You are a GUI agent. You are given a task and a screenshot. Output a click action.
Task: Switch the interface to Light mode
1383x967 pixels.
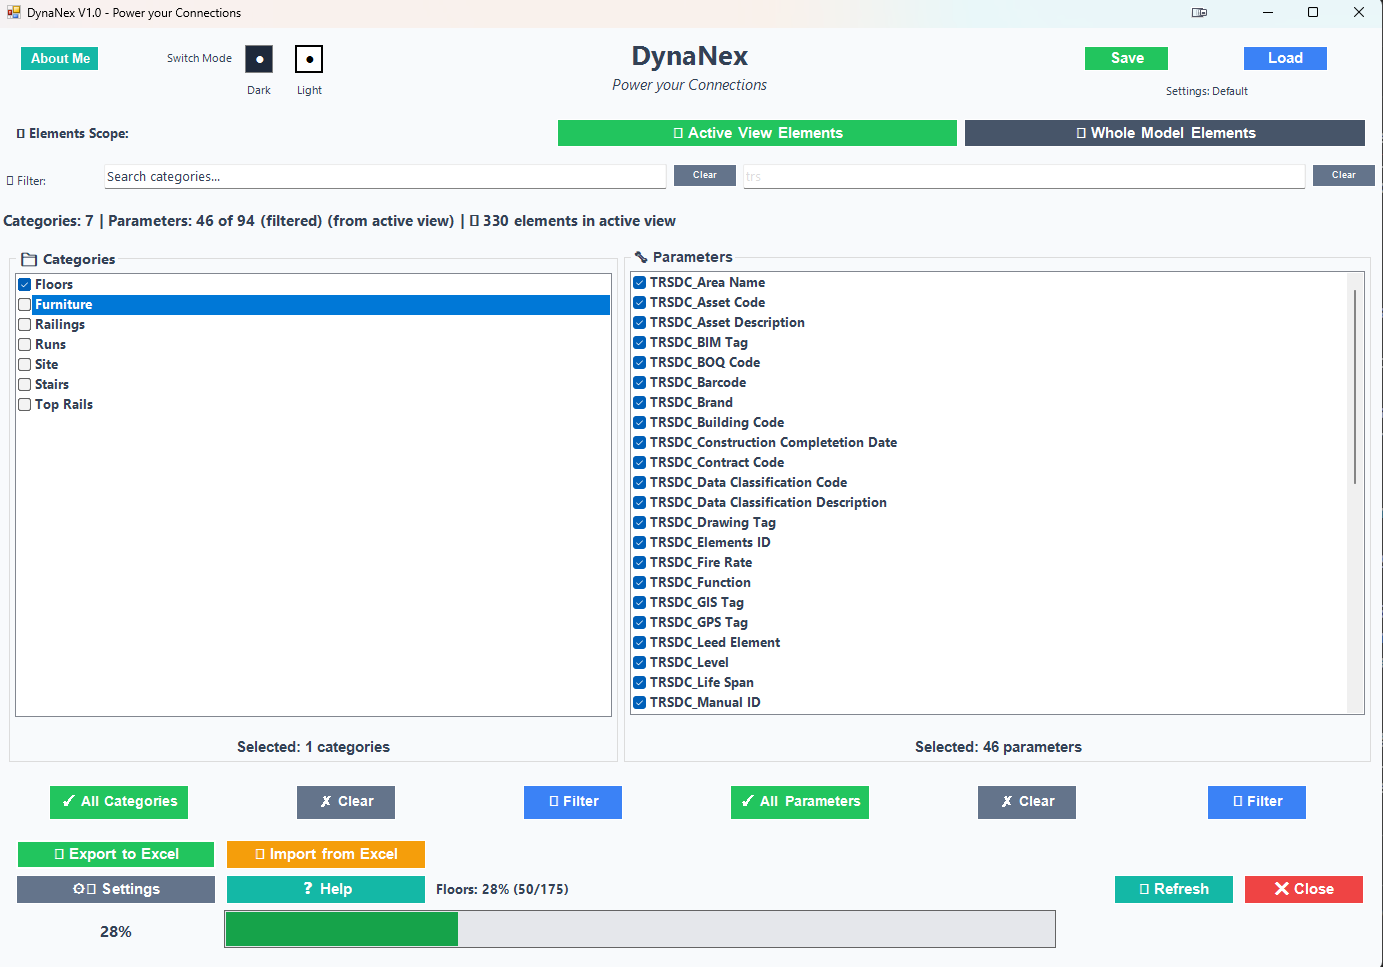click(x=308, y=58)
